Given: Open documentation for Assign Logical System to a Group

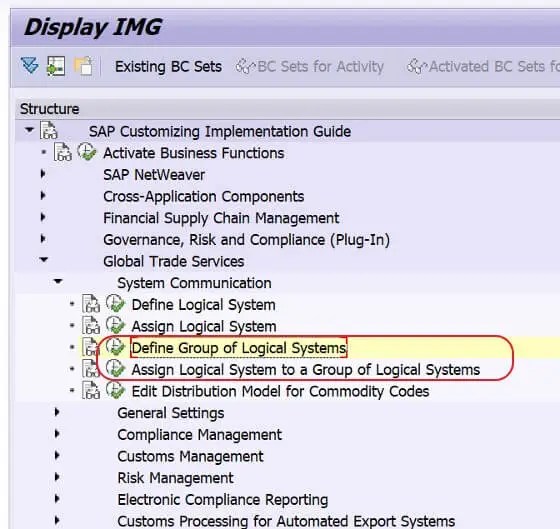Looking at the screenshot, I should pos(90,369).
